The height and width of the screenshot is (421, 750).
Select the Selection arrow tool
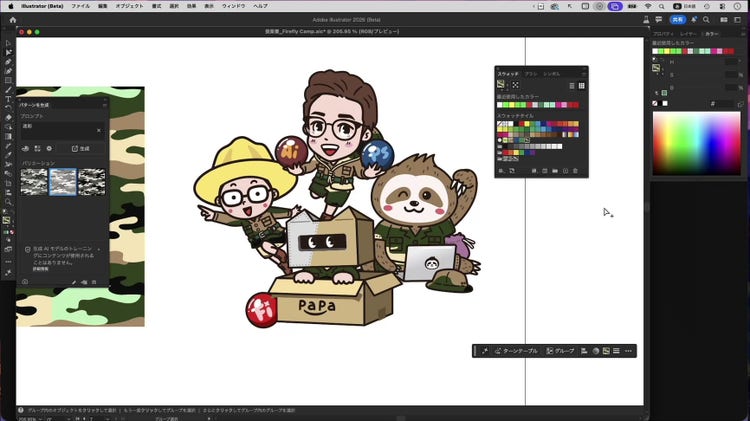(8, 44)
